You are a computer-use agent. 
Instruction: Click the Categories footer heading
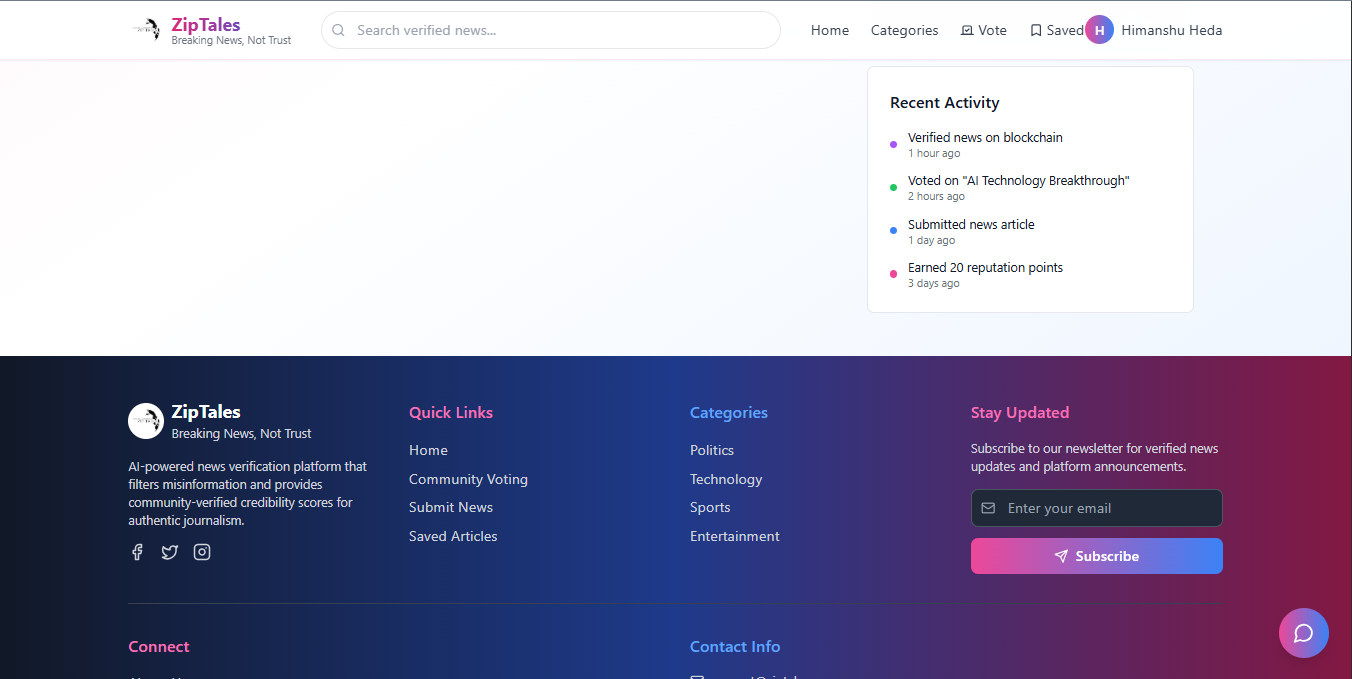coord(729,412)
